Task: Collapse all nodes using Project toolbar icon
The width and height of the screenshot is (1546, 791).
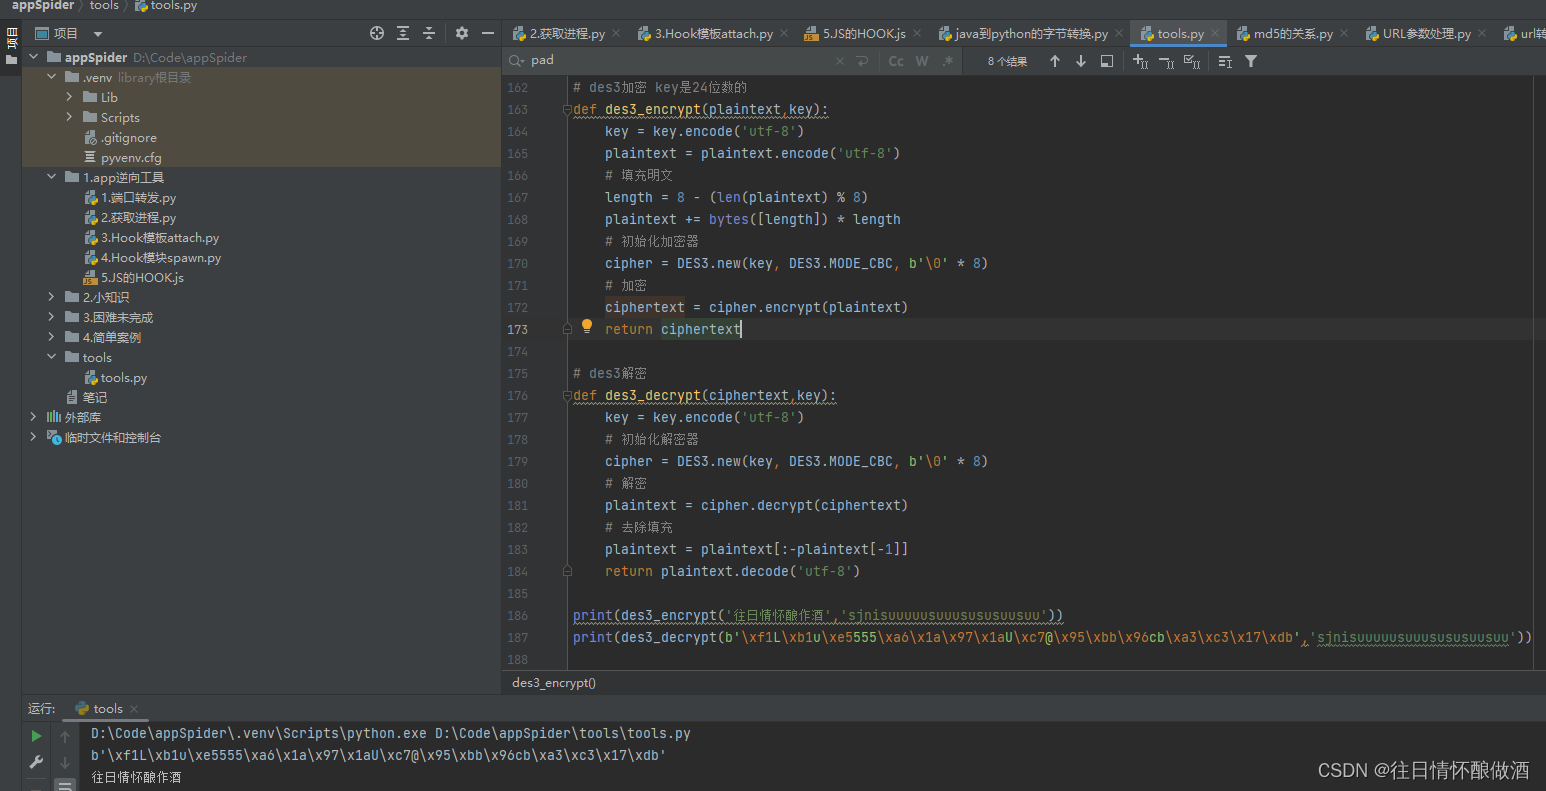Action: 429,32
